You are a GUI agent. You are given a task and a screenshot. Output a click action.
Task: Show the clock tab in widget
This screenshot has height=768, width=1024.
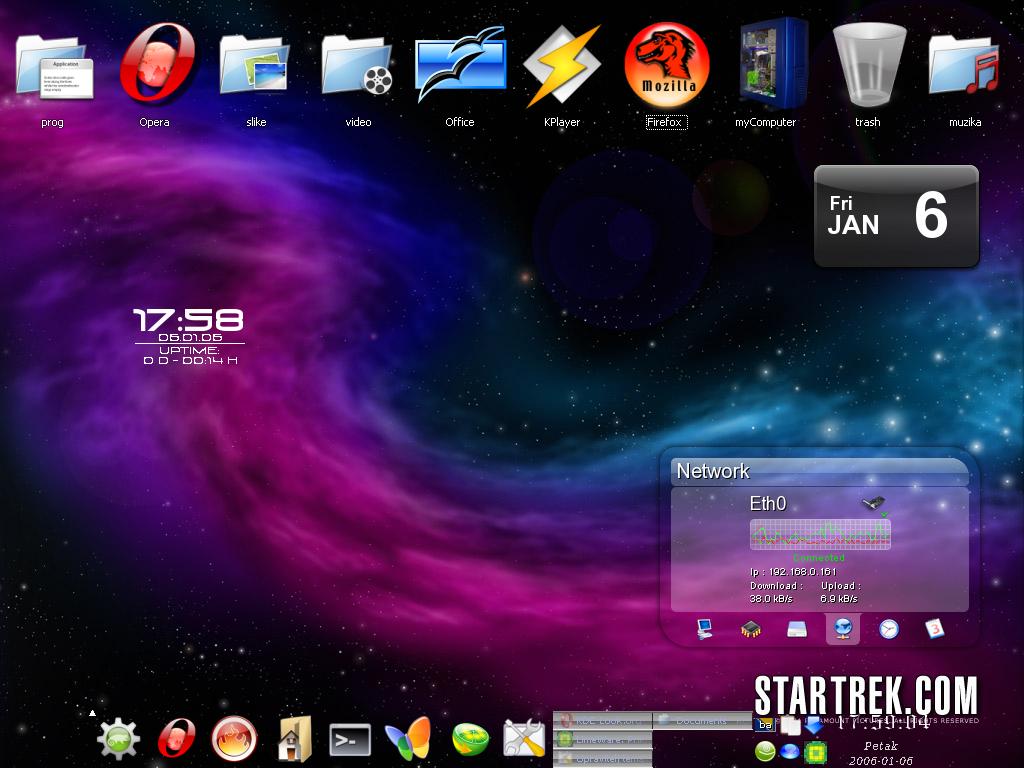point(889,629)
